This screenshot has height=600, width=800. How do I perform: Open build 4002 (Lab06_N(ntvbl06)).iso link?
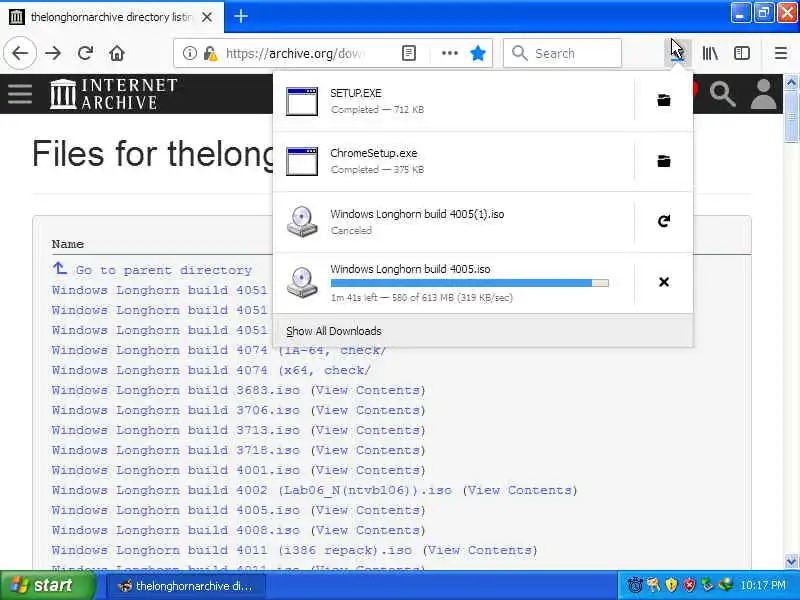252,490
